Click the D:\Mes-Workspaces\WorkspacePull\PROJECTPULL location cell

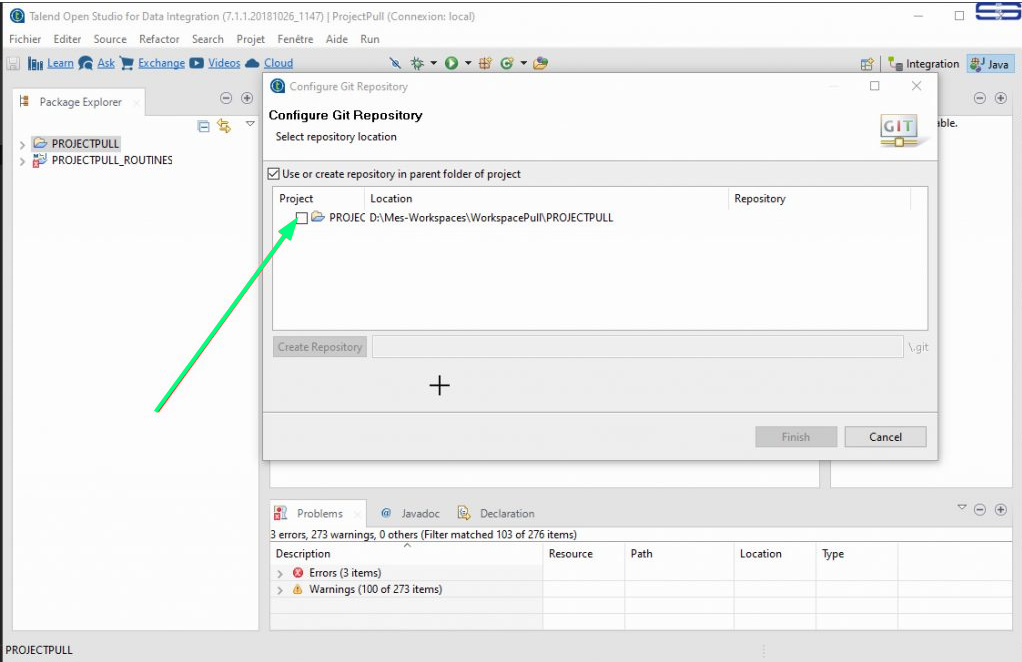491,218
